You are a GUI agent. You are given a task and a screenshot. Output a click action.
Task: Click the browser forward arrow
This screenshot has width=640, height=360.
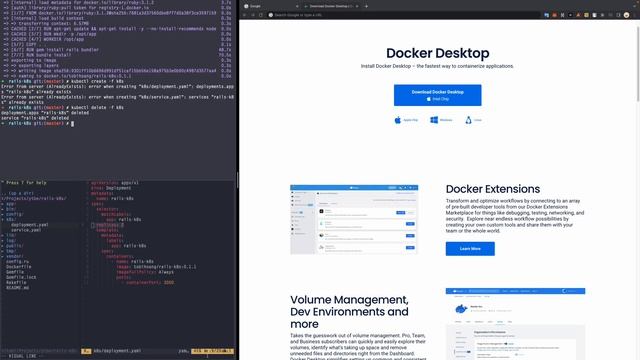click(253, 15)
